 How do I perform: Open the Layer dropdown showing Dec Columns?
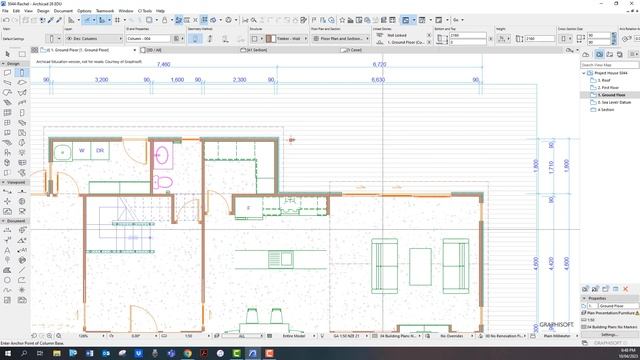(x=94, y=38)
